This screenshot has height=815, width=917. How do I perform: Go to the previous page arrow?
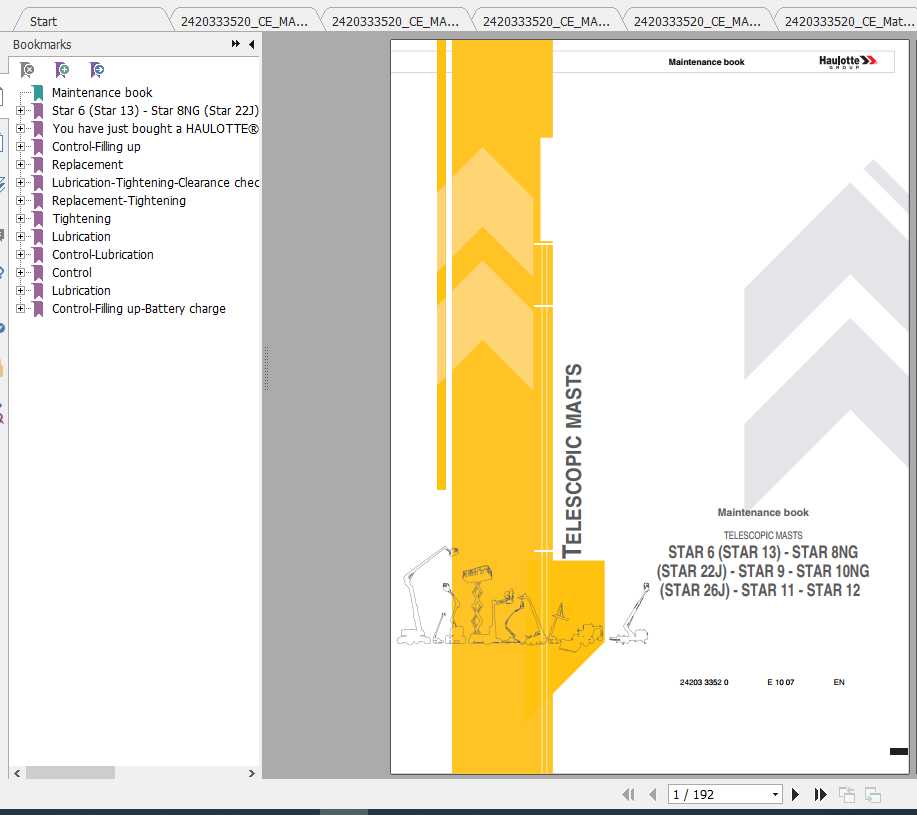[653, 794]
